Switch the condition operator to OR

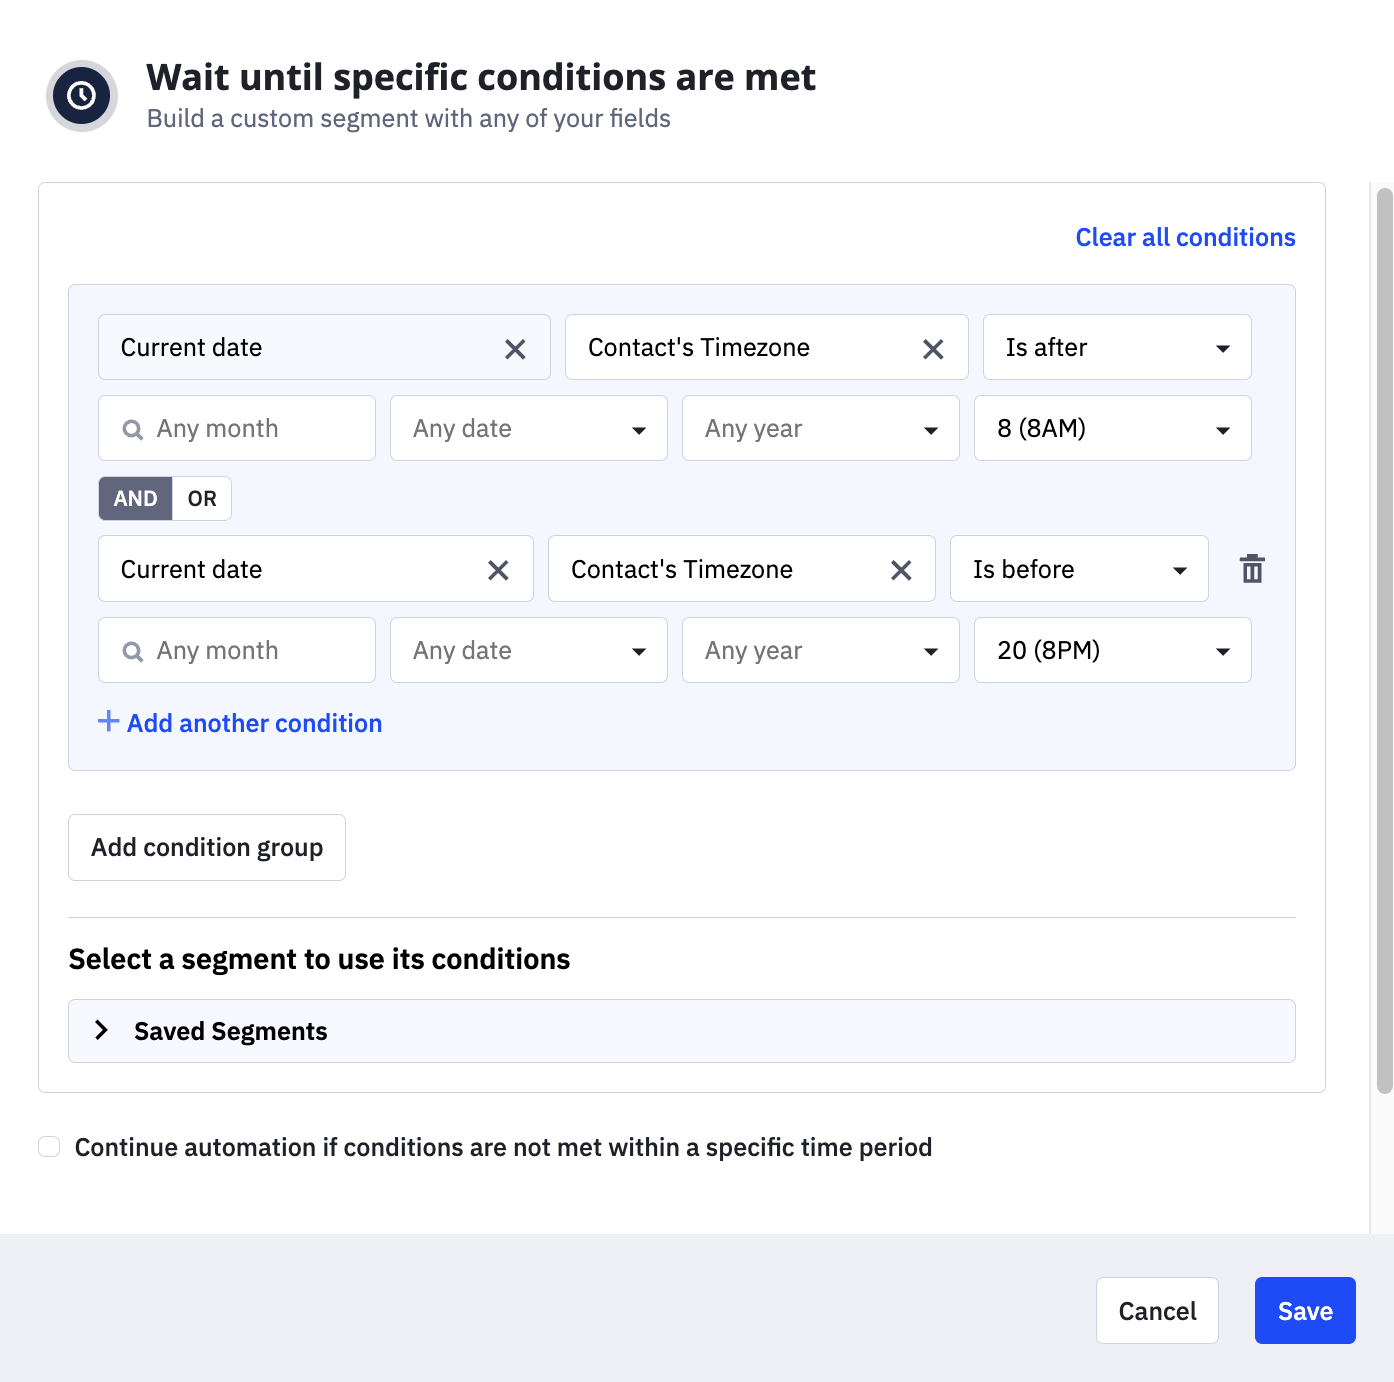pos(202,499)
